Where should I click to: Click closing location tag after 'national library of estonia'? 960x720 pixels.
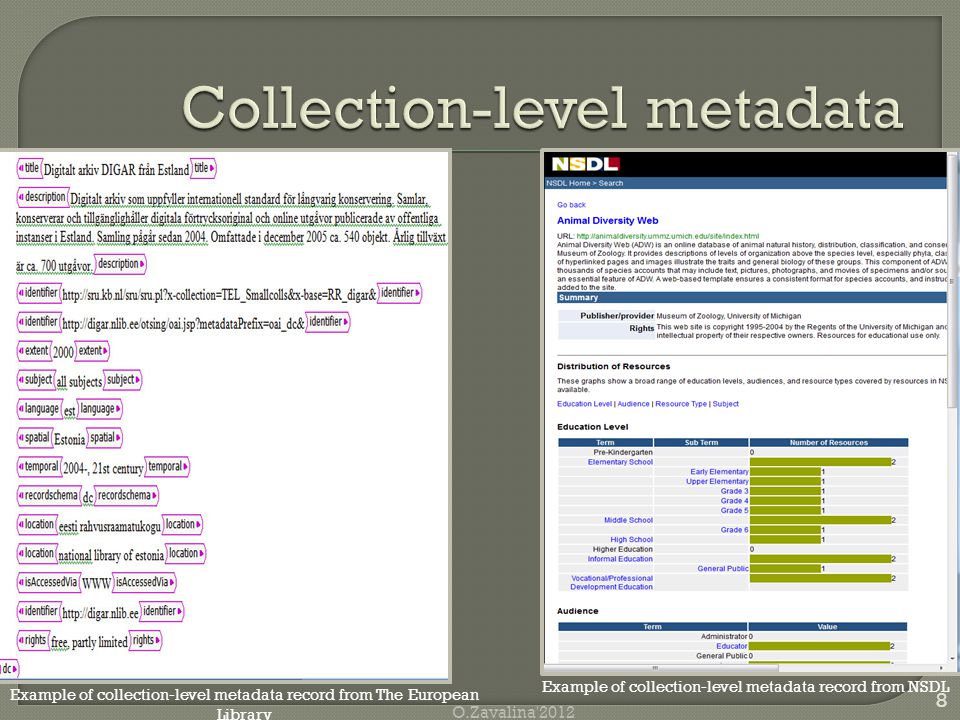coord(186,553)
